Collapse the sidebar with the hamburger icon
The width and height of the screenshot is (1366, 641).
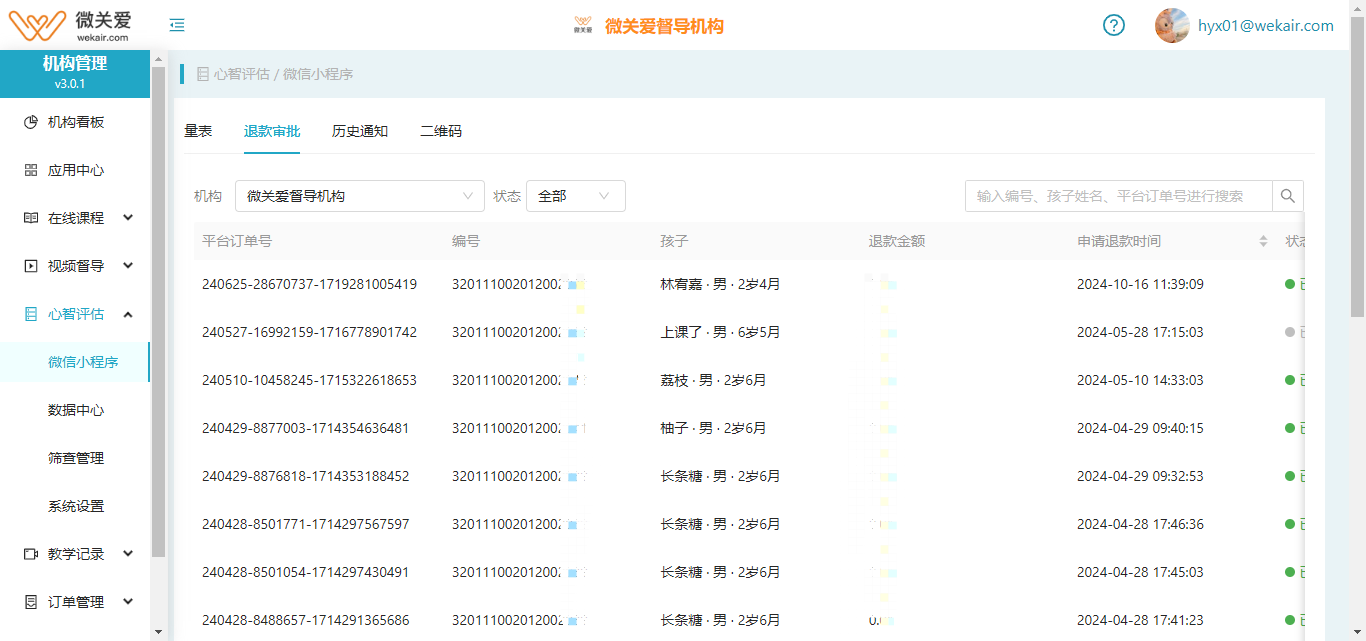[177, 25]
